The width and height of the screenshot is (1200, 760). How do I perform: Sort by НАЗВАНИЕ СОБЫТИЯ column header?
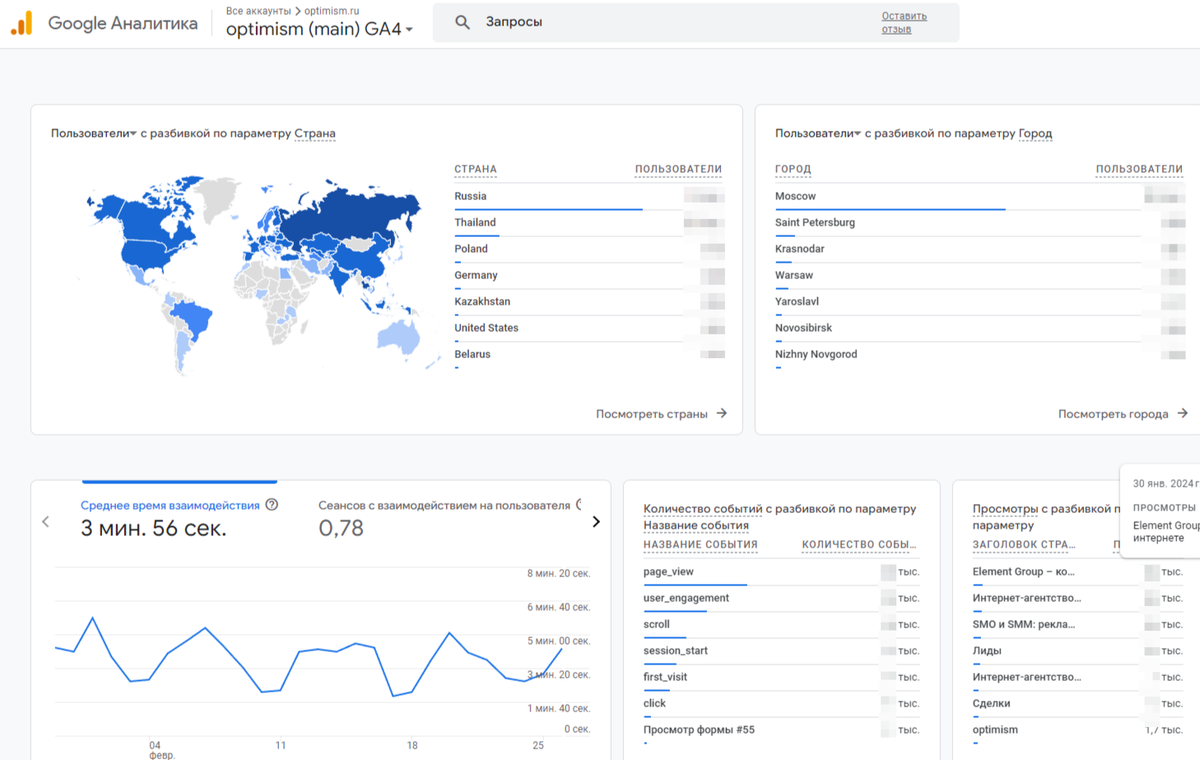coord(700,545)
